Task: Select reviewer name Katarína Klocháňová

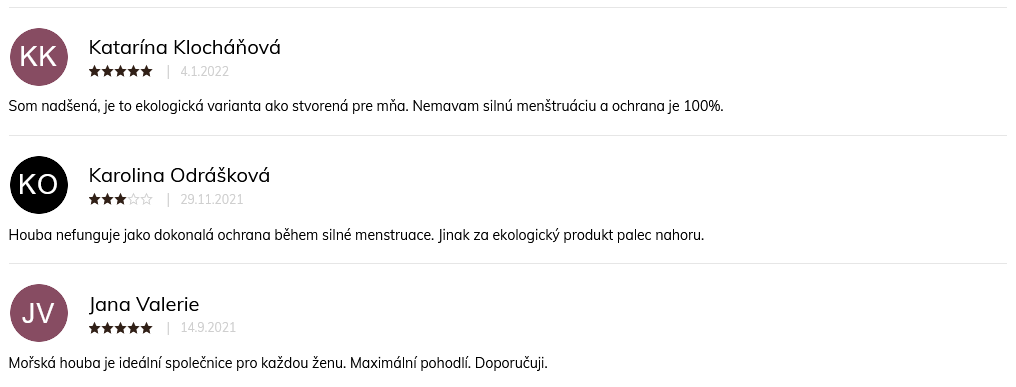Action: (x=185, y=47)
